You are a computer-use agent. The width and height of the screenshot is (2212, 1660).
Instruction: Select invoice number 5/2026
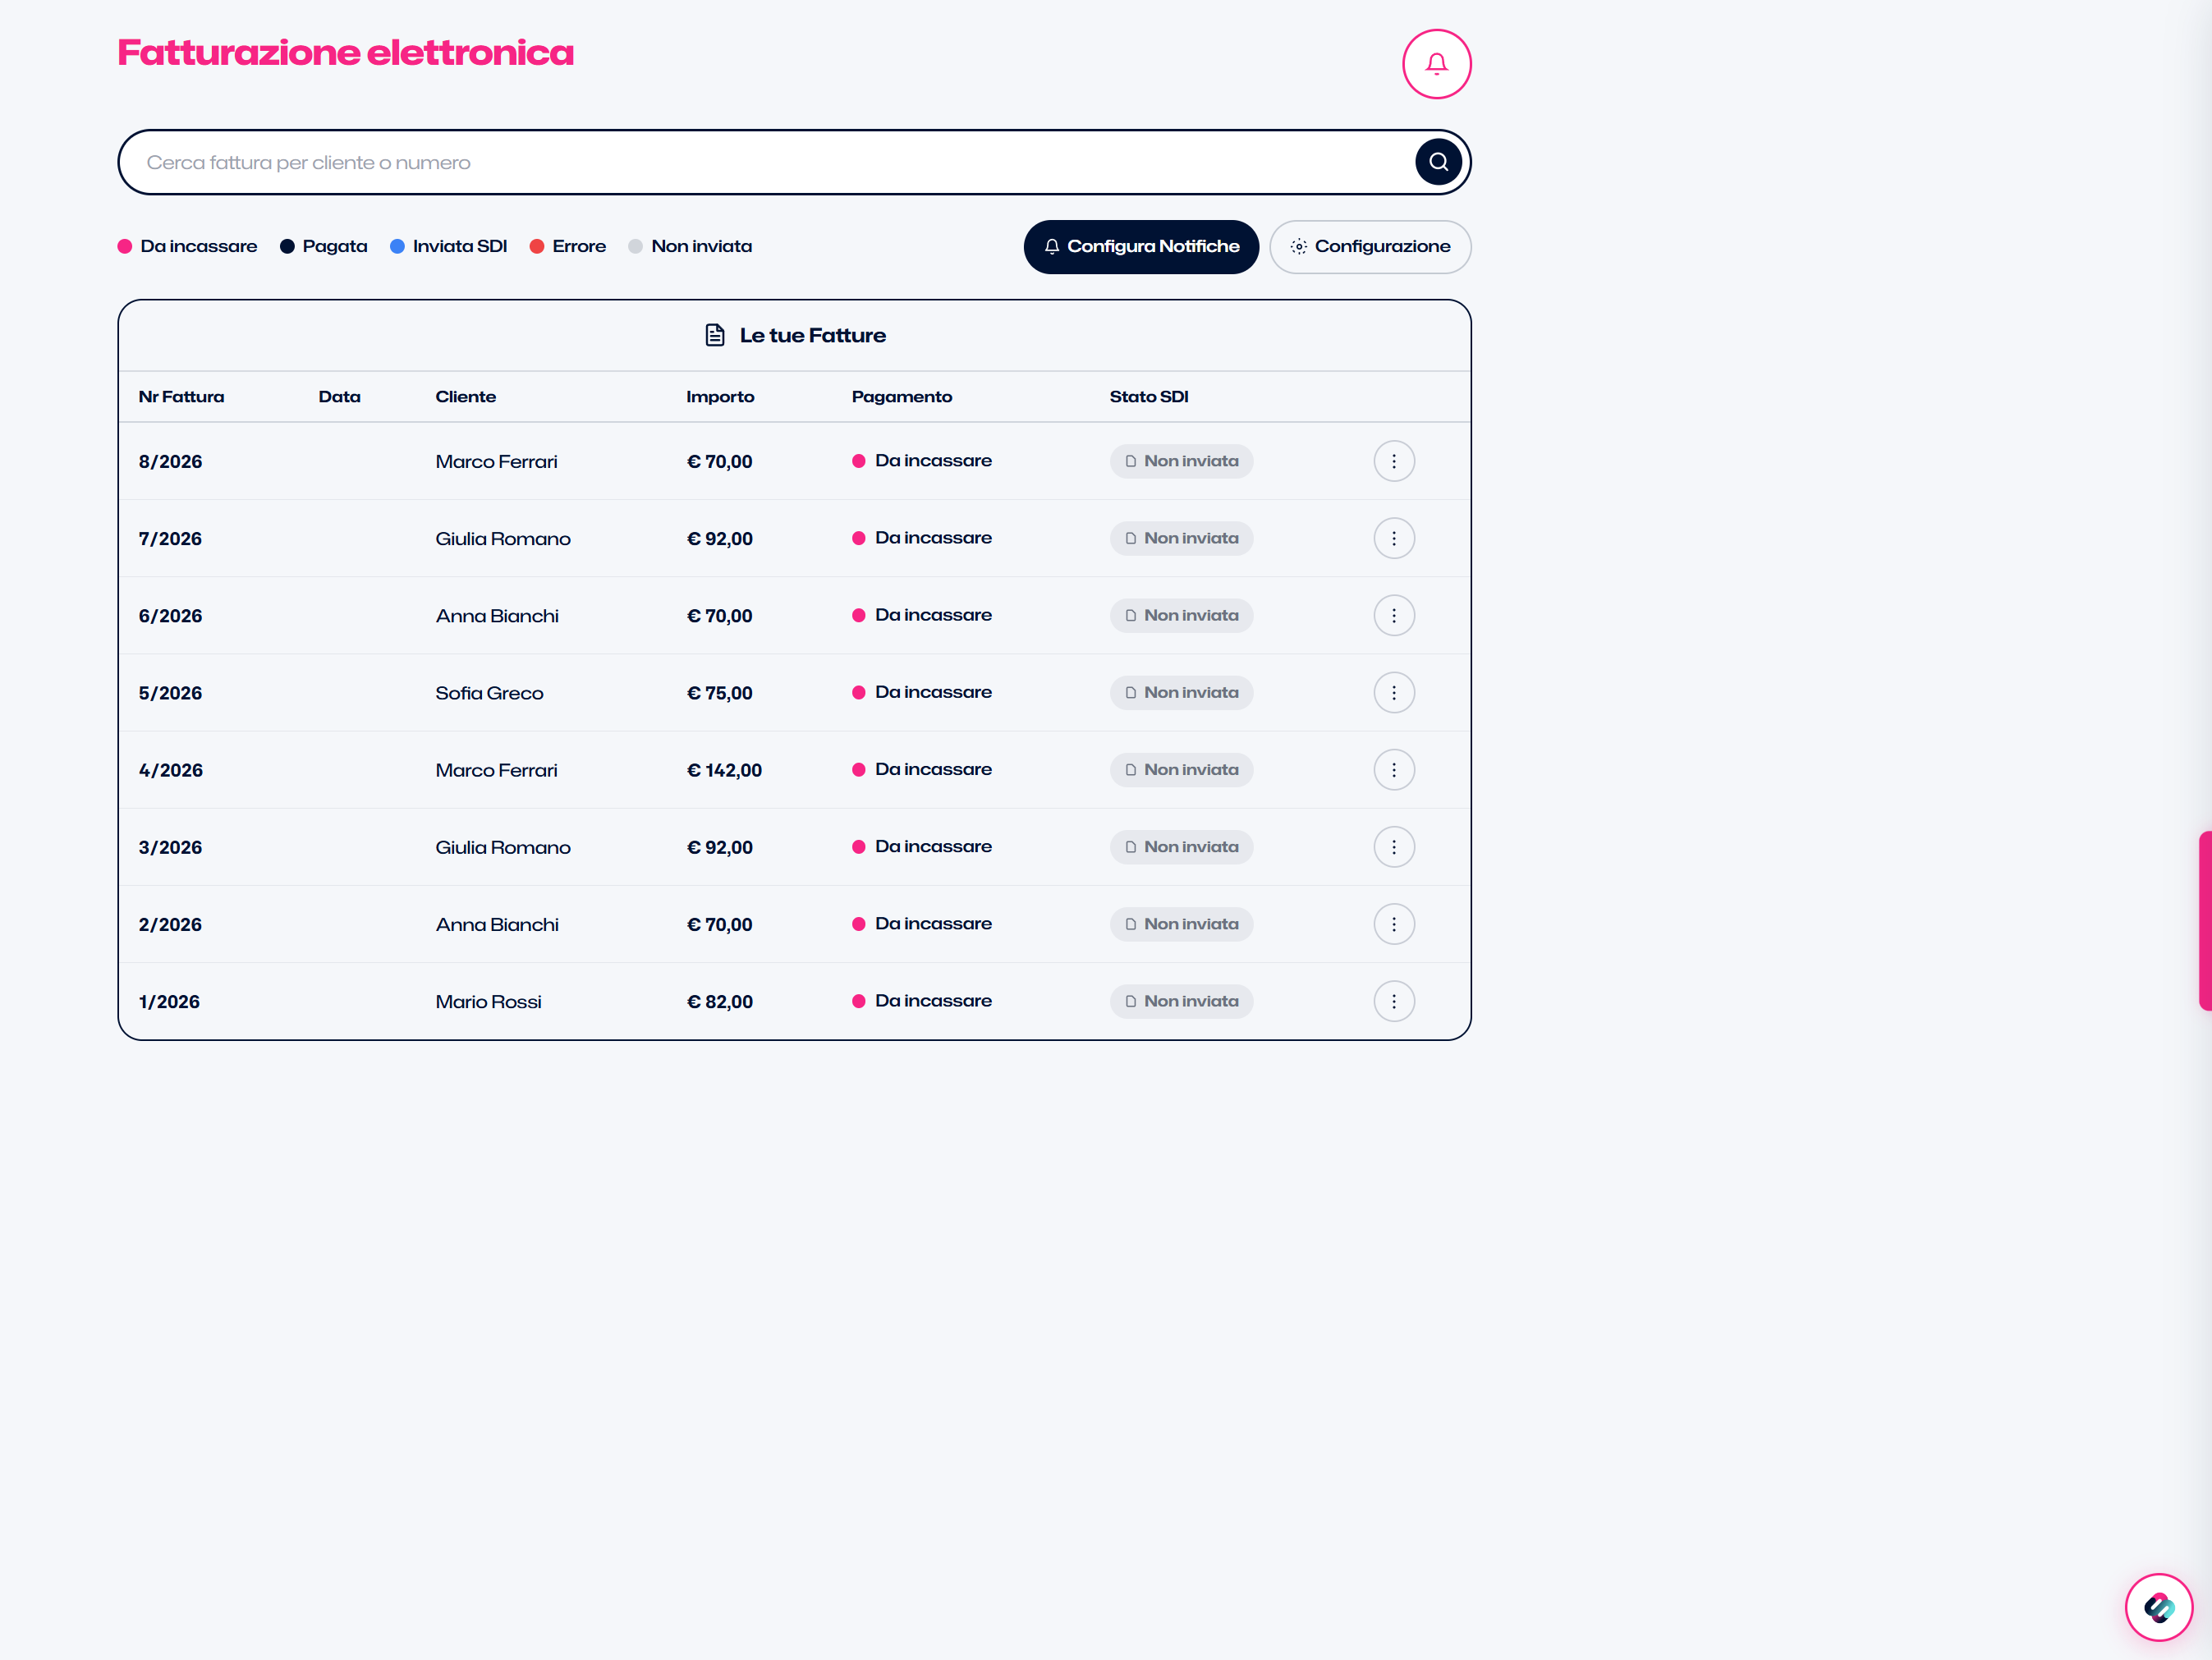click(x=170, y=693)
